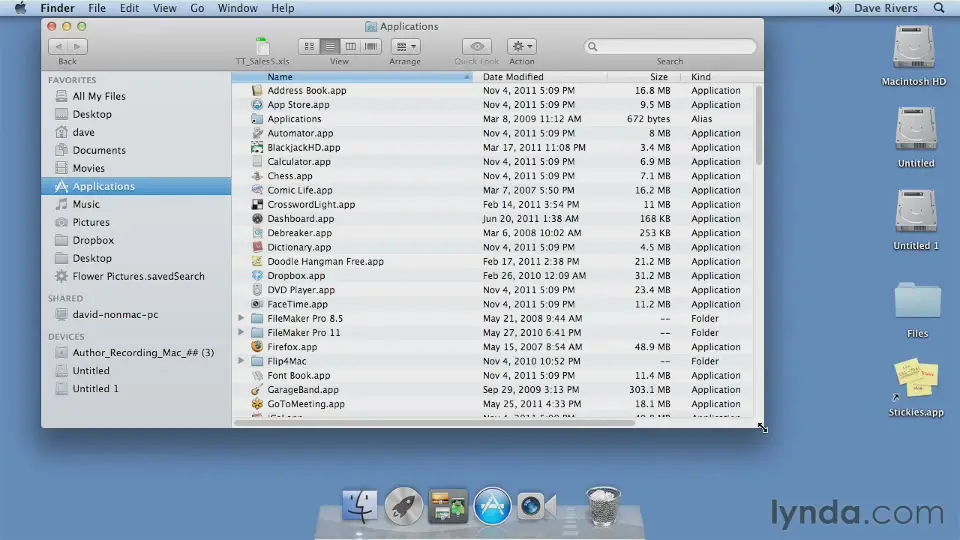The height and width of the screenshot is (540, 960).
Task: Sort by the Size column header
Action: 644,77
